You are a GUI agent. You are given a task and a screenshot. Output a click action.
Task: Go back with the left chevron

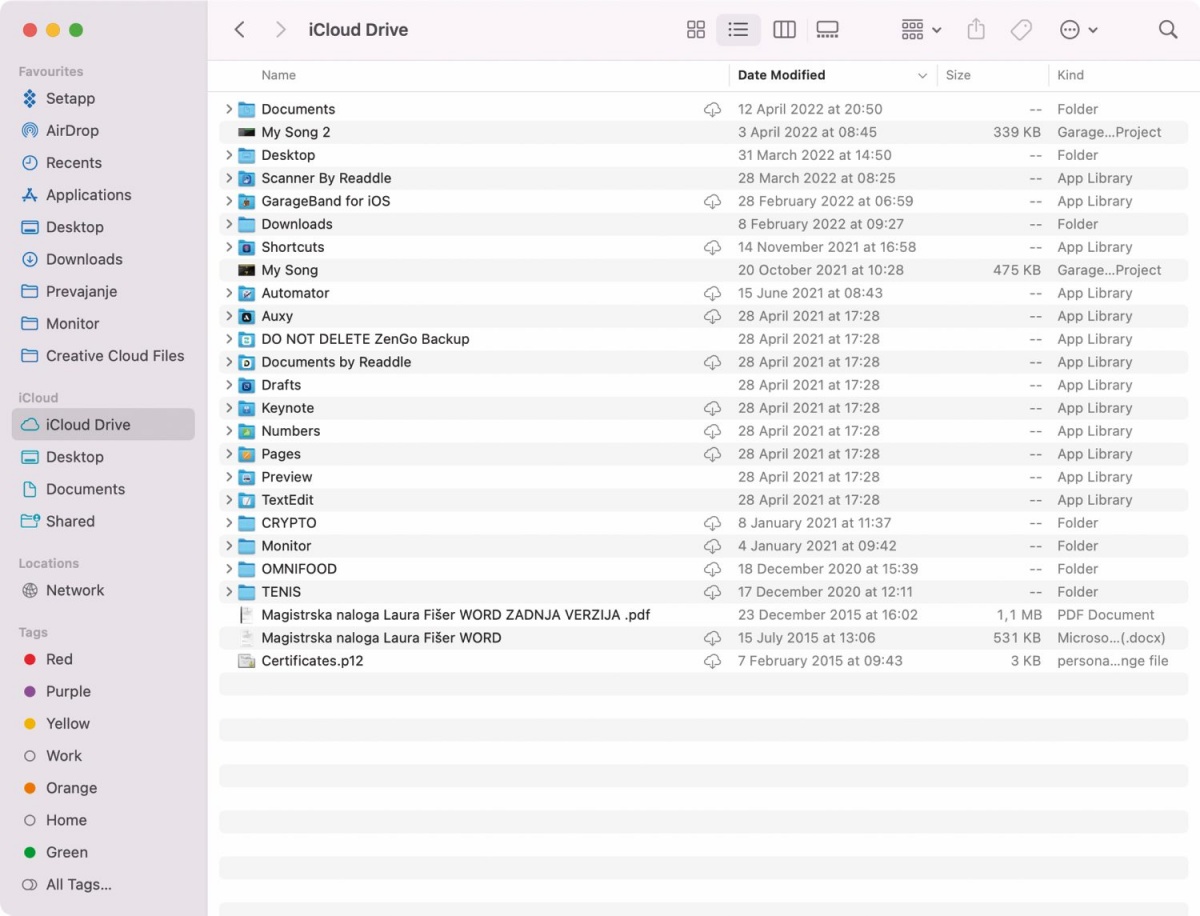240,30
